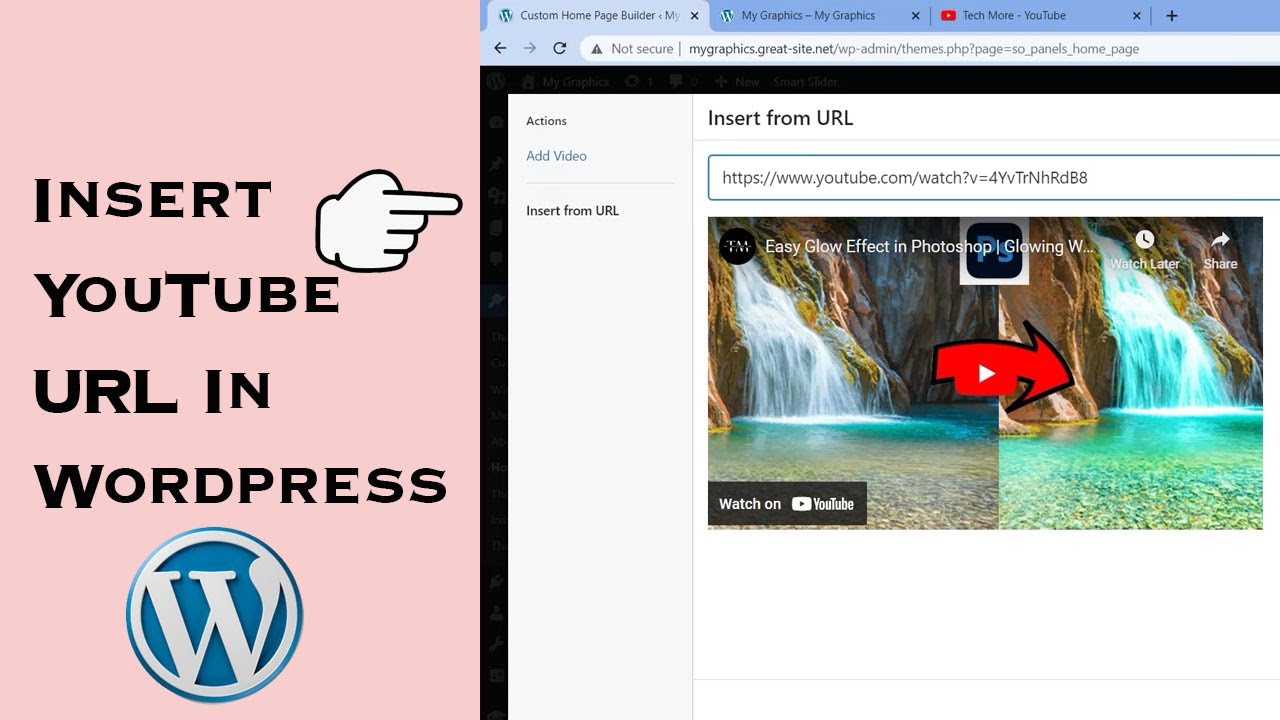Open the New menu in admin bar

tap(737, 82)
